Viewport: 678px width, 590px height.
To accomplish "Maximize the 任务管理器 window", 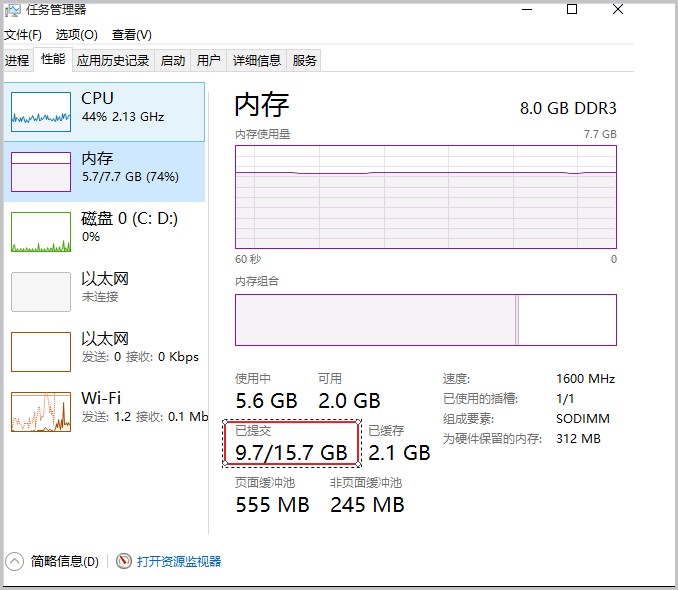I will 572,9.
